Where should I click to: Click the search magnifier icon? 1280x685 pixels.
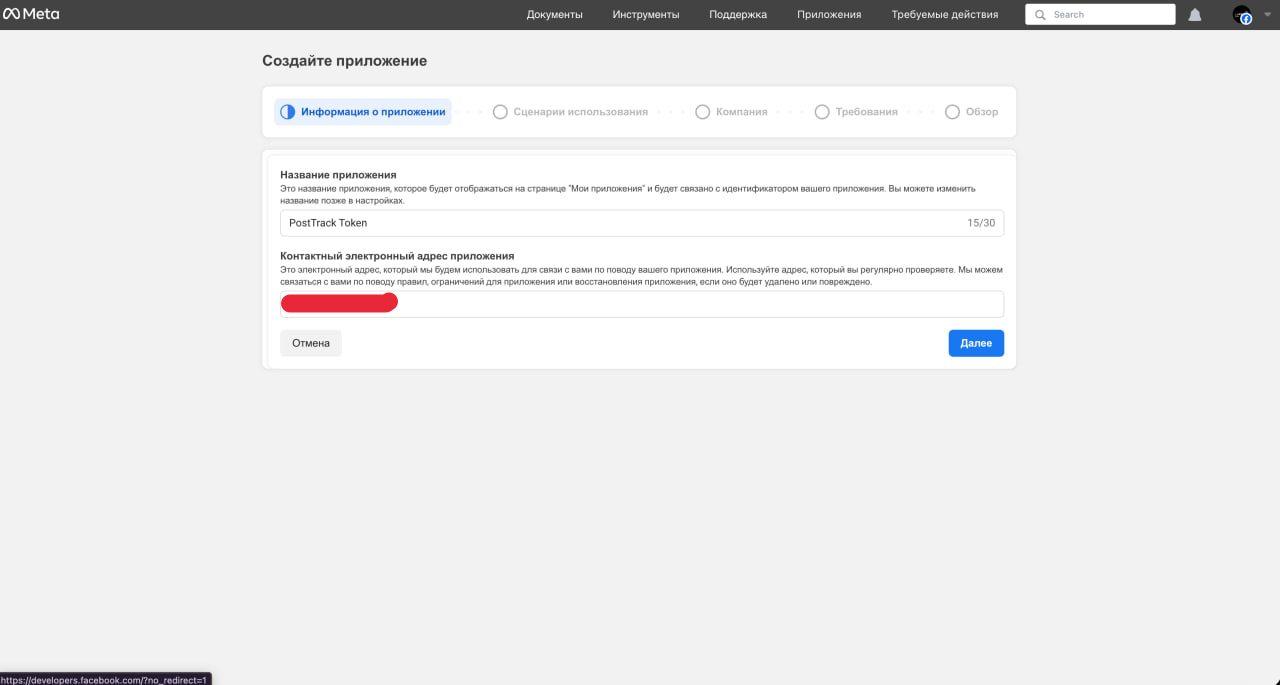click(1040, 14)
